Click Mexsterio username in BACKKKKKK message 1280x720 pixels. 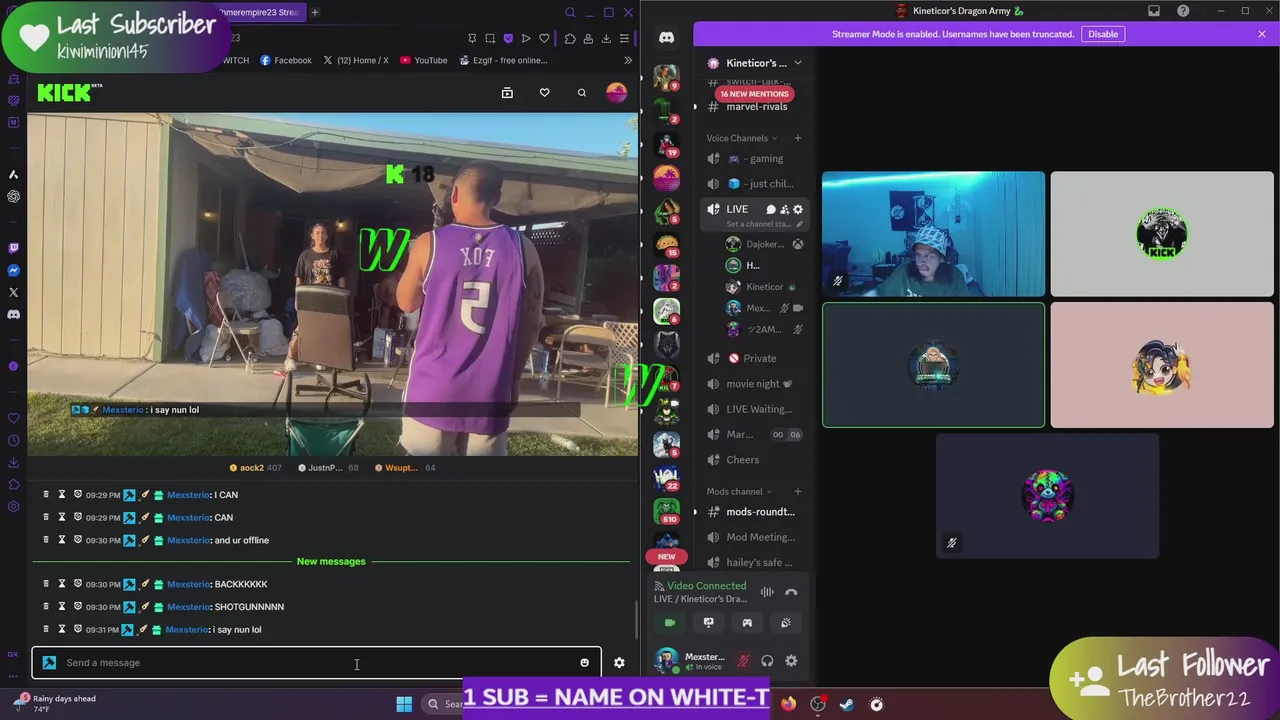tap(189, 584)
